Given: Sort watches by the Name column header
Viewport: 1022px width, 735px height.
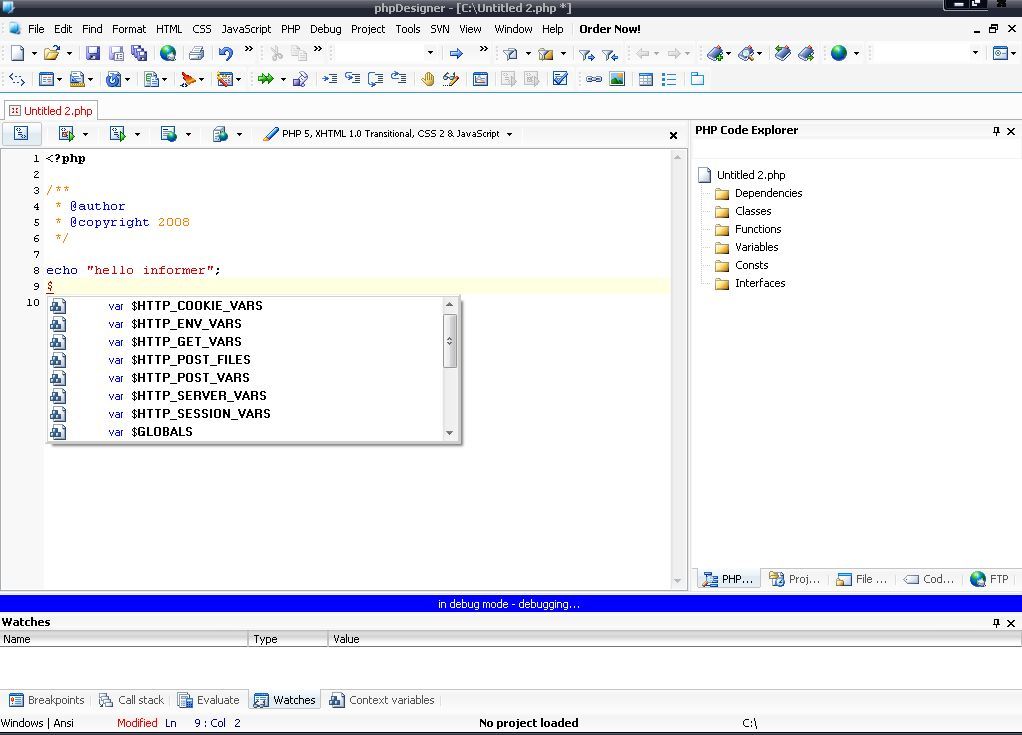Looking at the screenshot, I should tap(124, 639).
